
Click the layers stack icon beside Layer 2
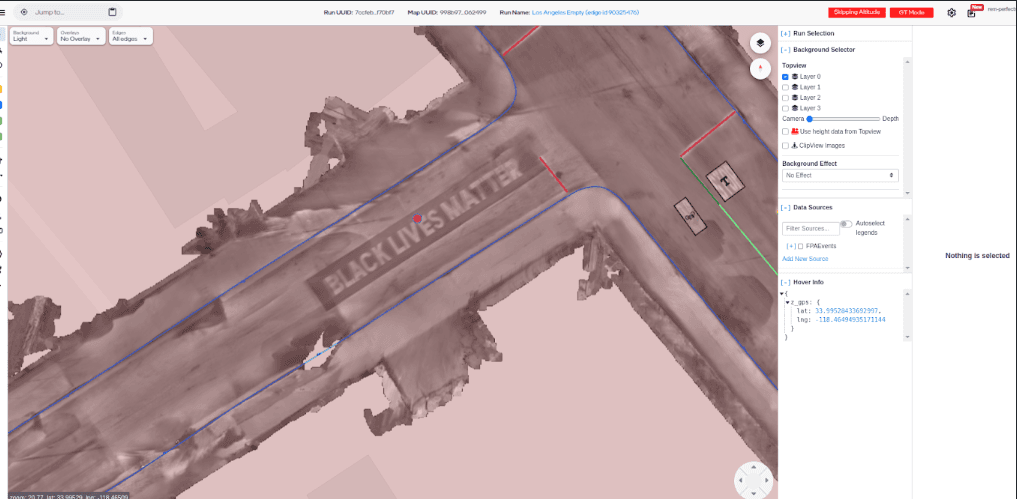(x=795, y=97)
